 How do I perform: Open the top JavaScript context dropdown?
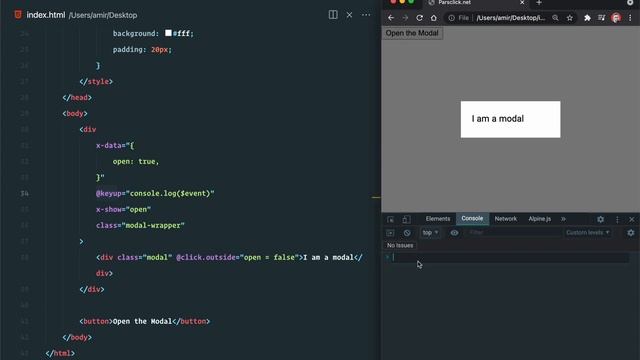(x=430, y=233)
